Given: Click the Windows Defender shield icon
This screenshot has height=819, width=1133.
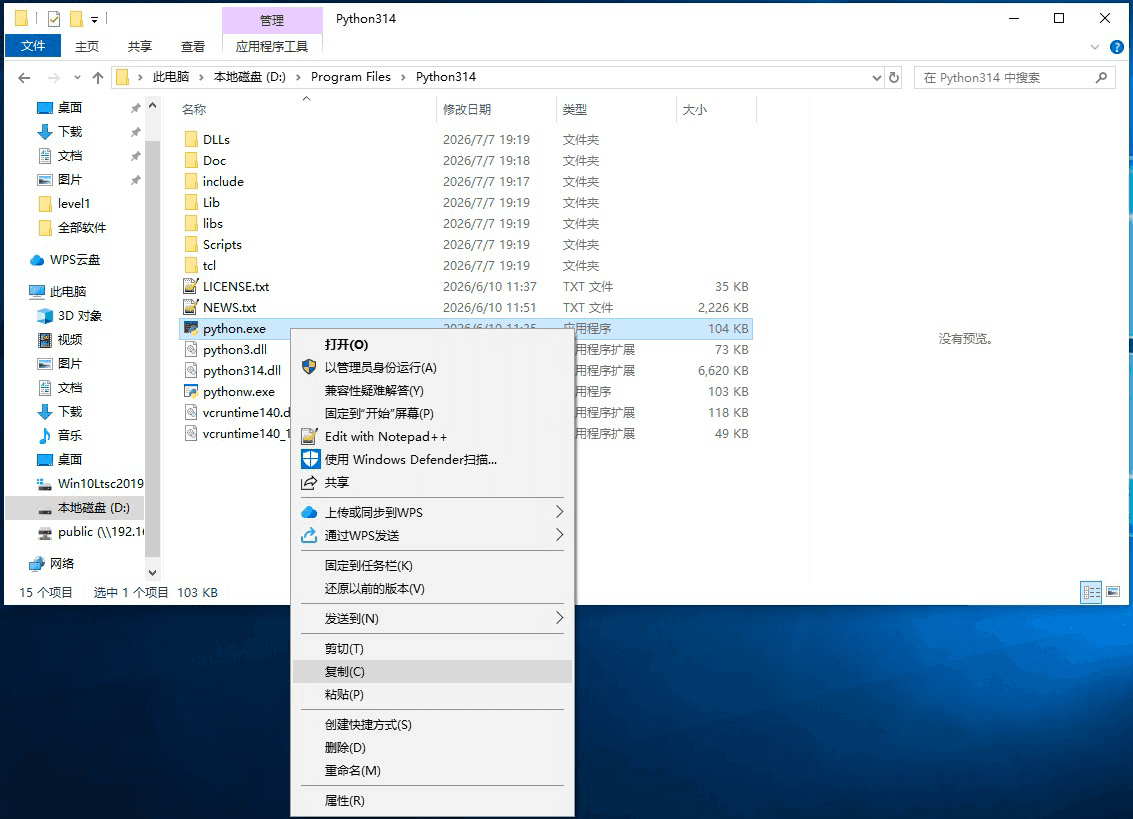Looking at the screenshot, I should 310,459.
